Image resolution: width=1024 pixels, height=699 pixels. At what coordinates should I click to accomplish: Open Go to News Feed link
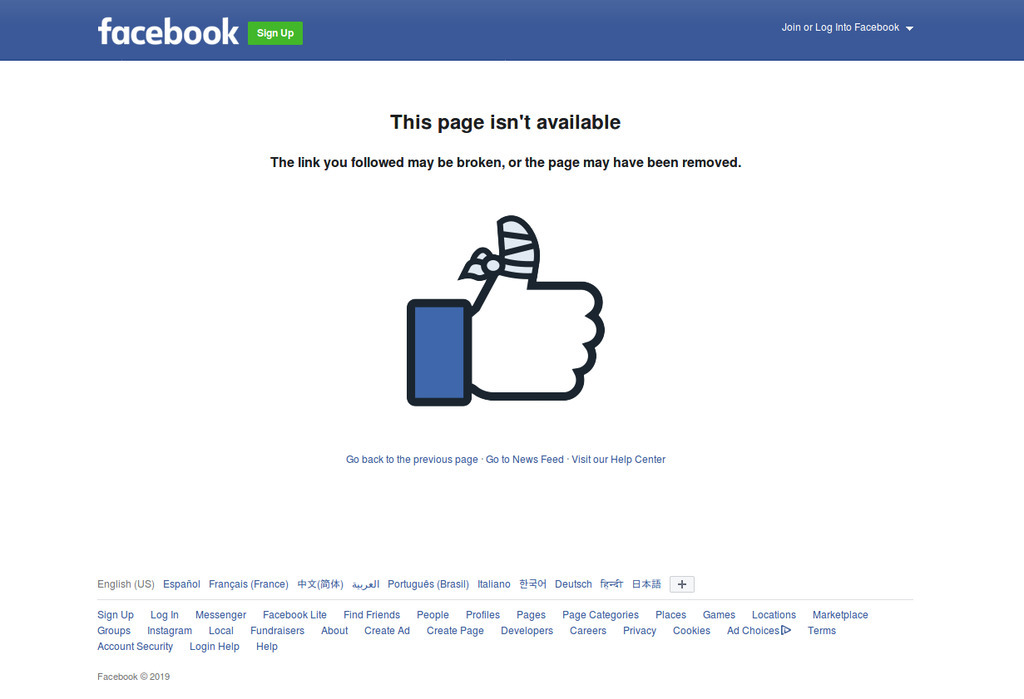point(524,459)
